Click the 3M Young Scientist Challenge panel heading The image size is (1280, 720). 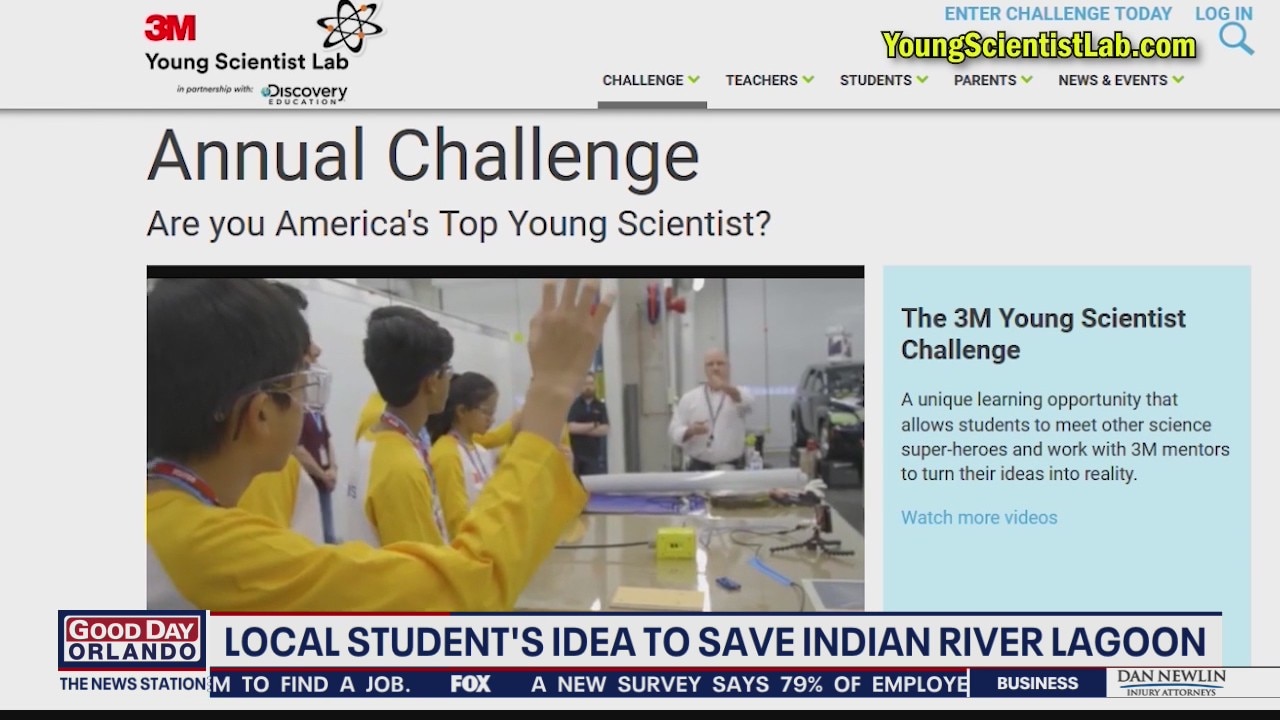[x=1043, y=333]
